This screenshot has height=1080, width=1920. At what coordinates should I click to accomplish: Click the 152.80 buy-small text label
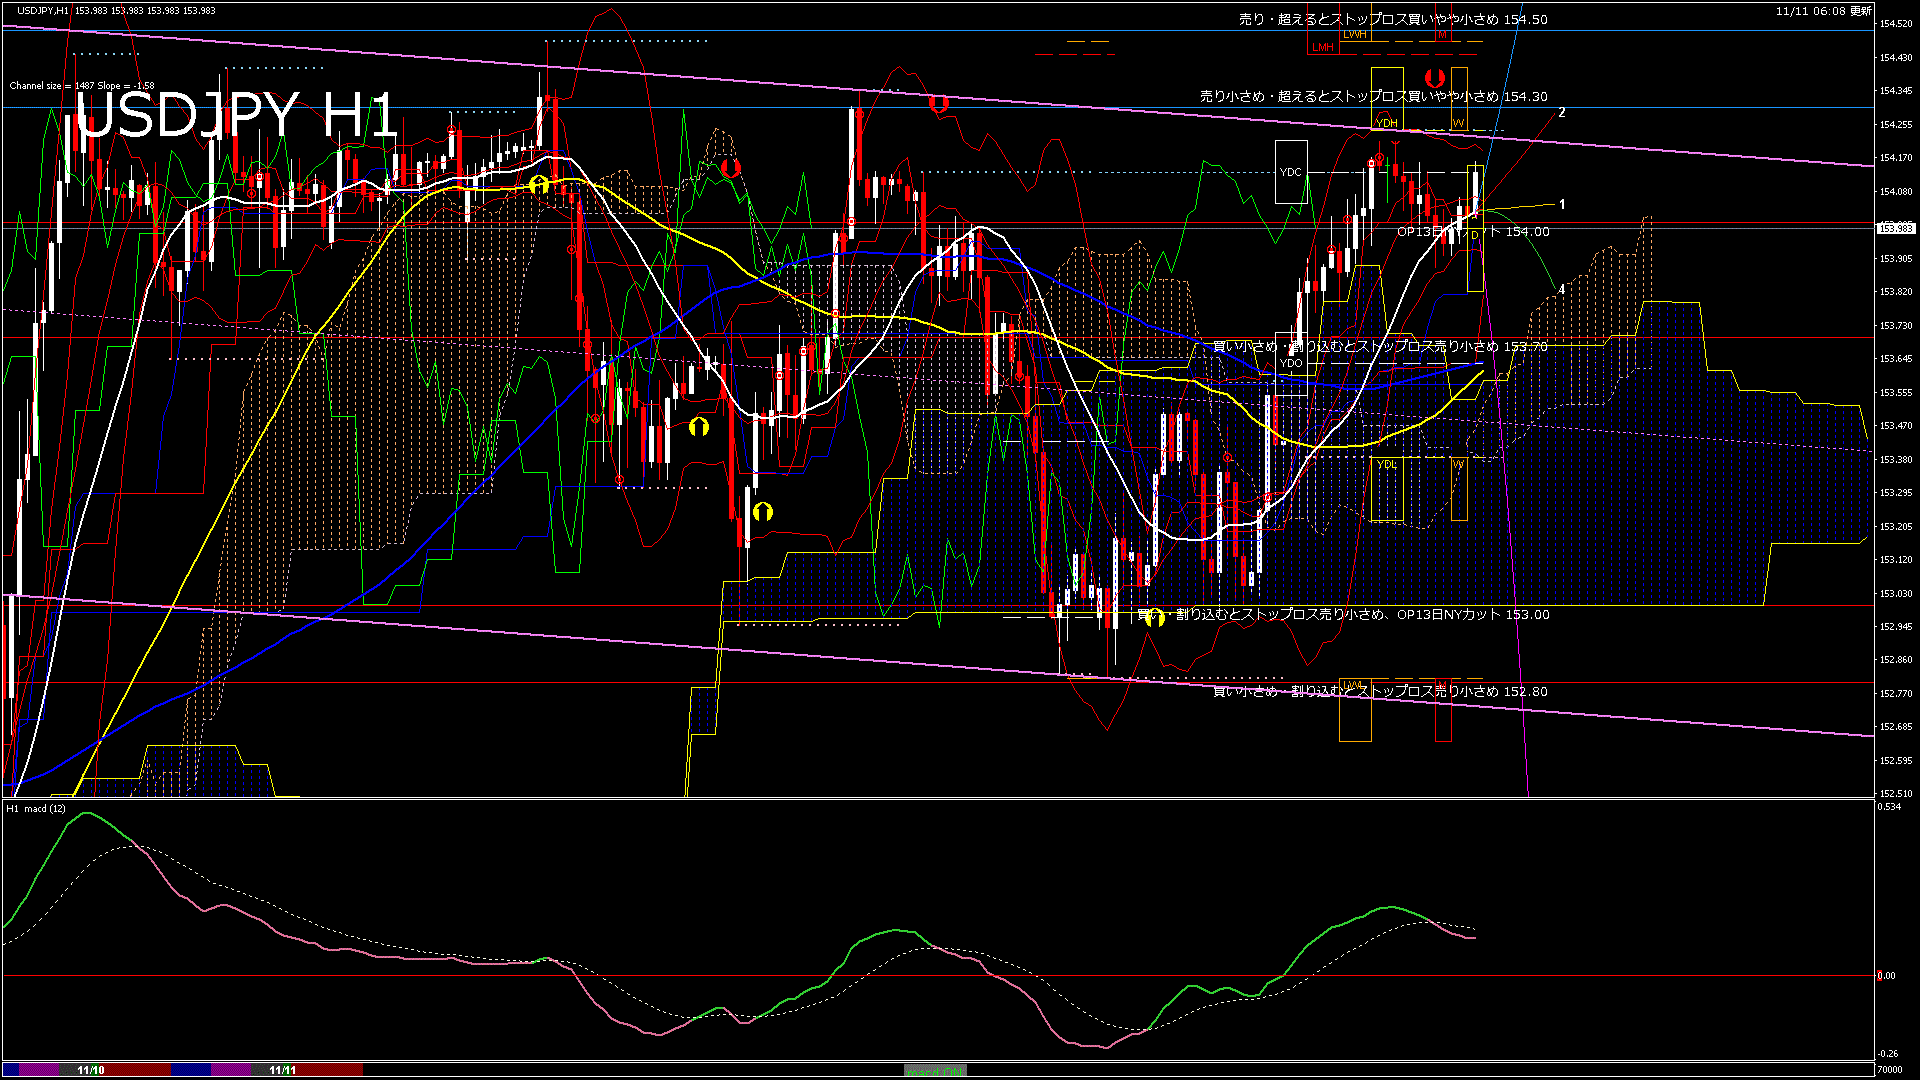tap(1380, 691)
